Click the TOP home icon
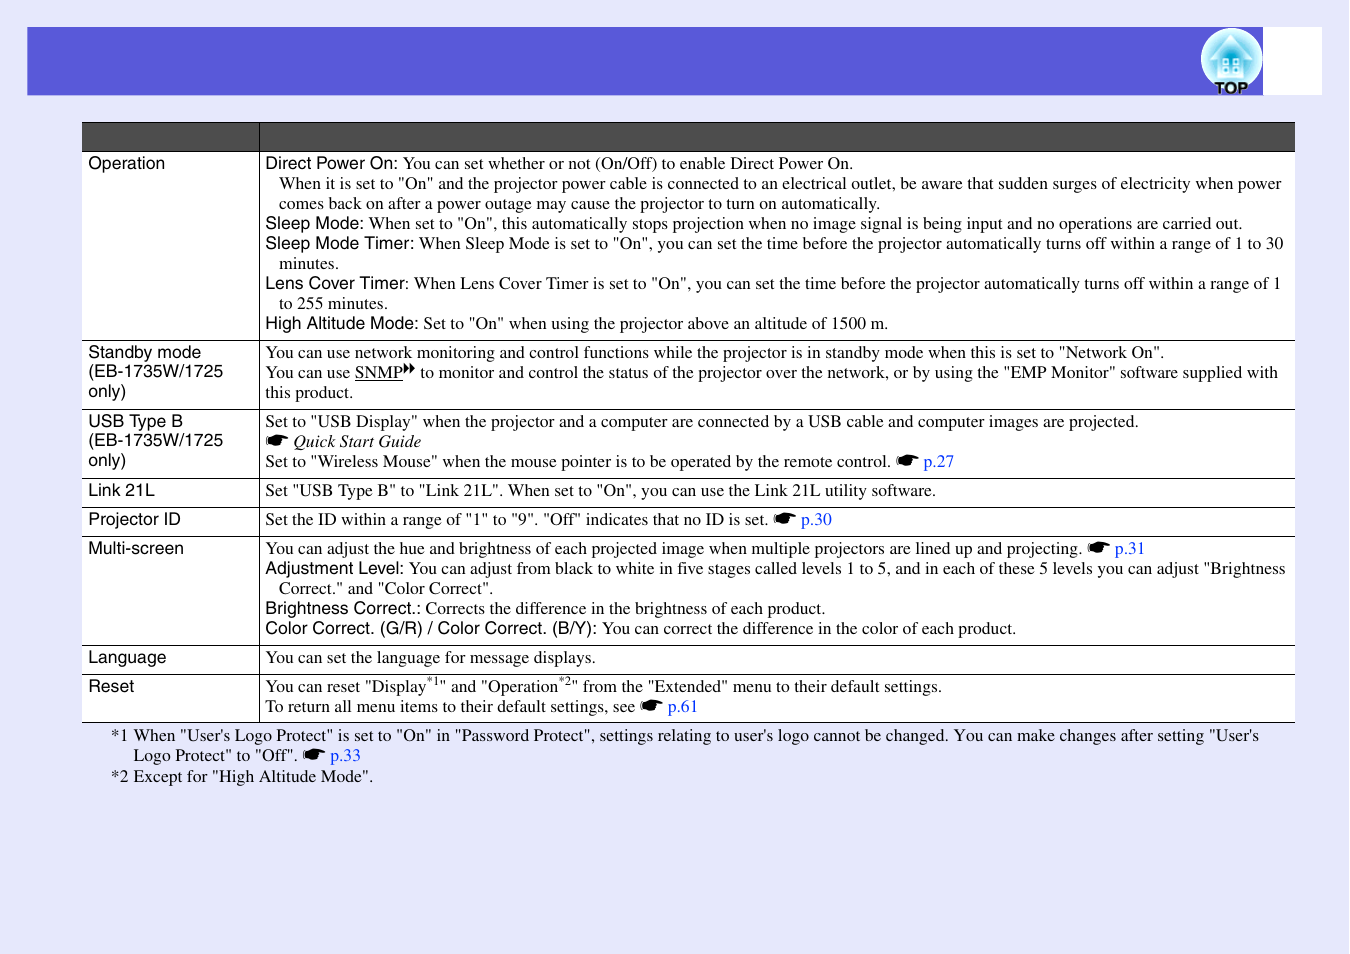This screenshot has height=954, width=1350. (1231, 62)
